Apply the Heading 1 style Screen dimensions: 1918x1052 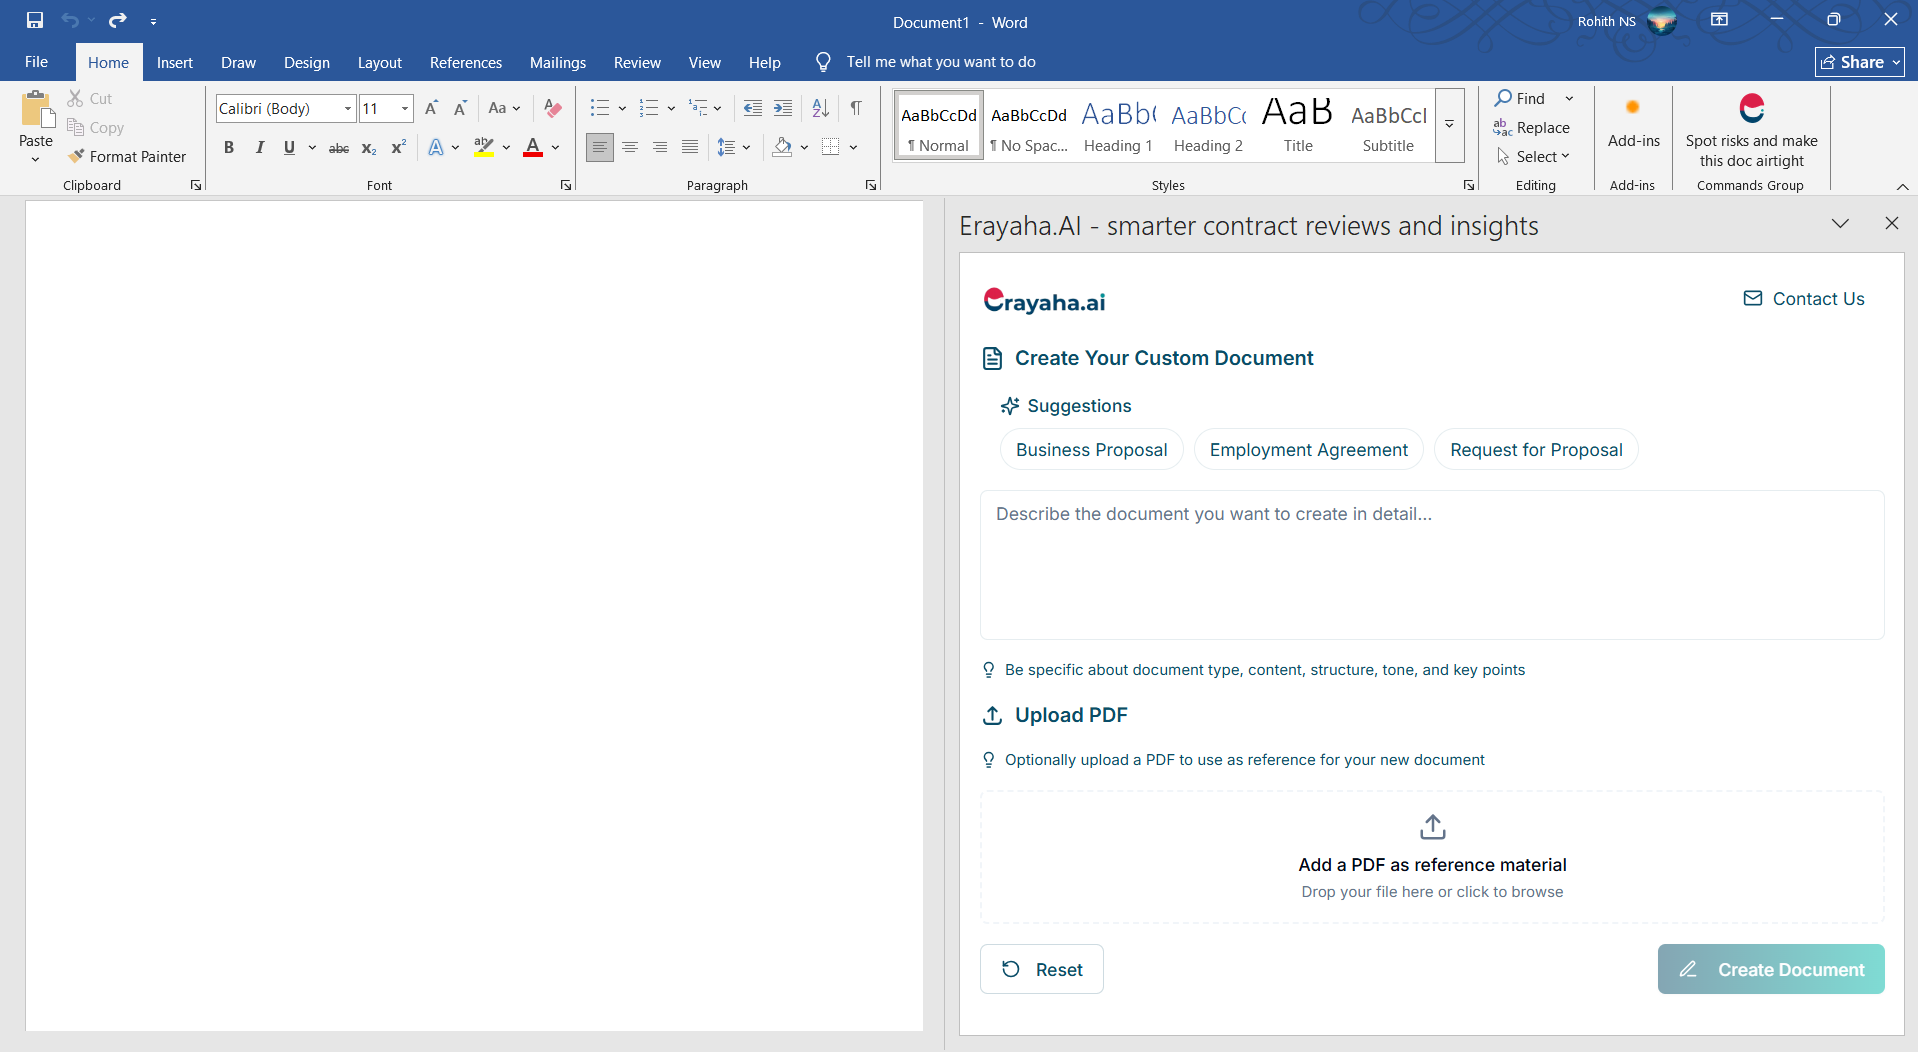click(1118, 125)
